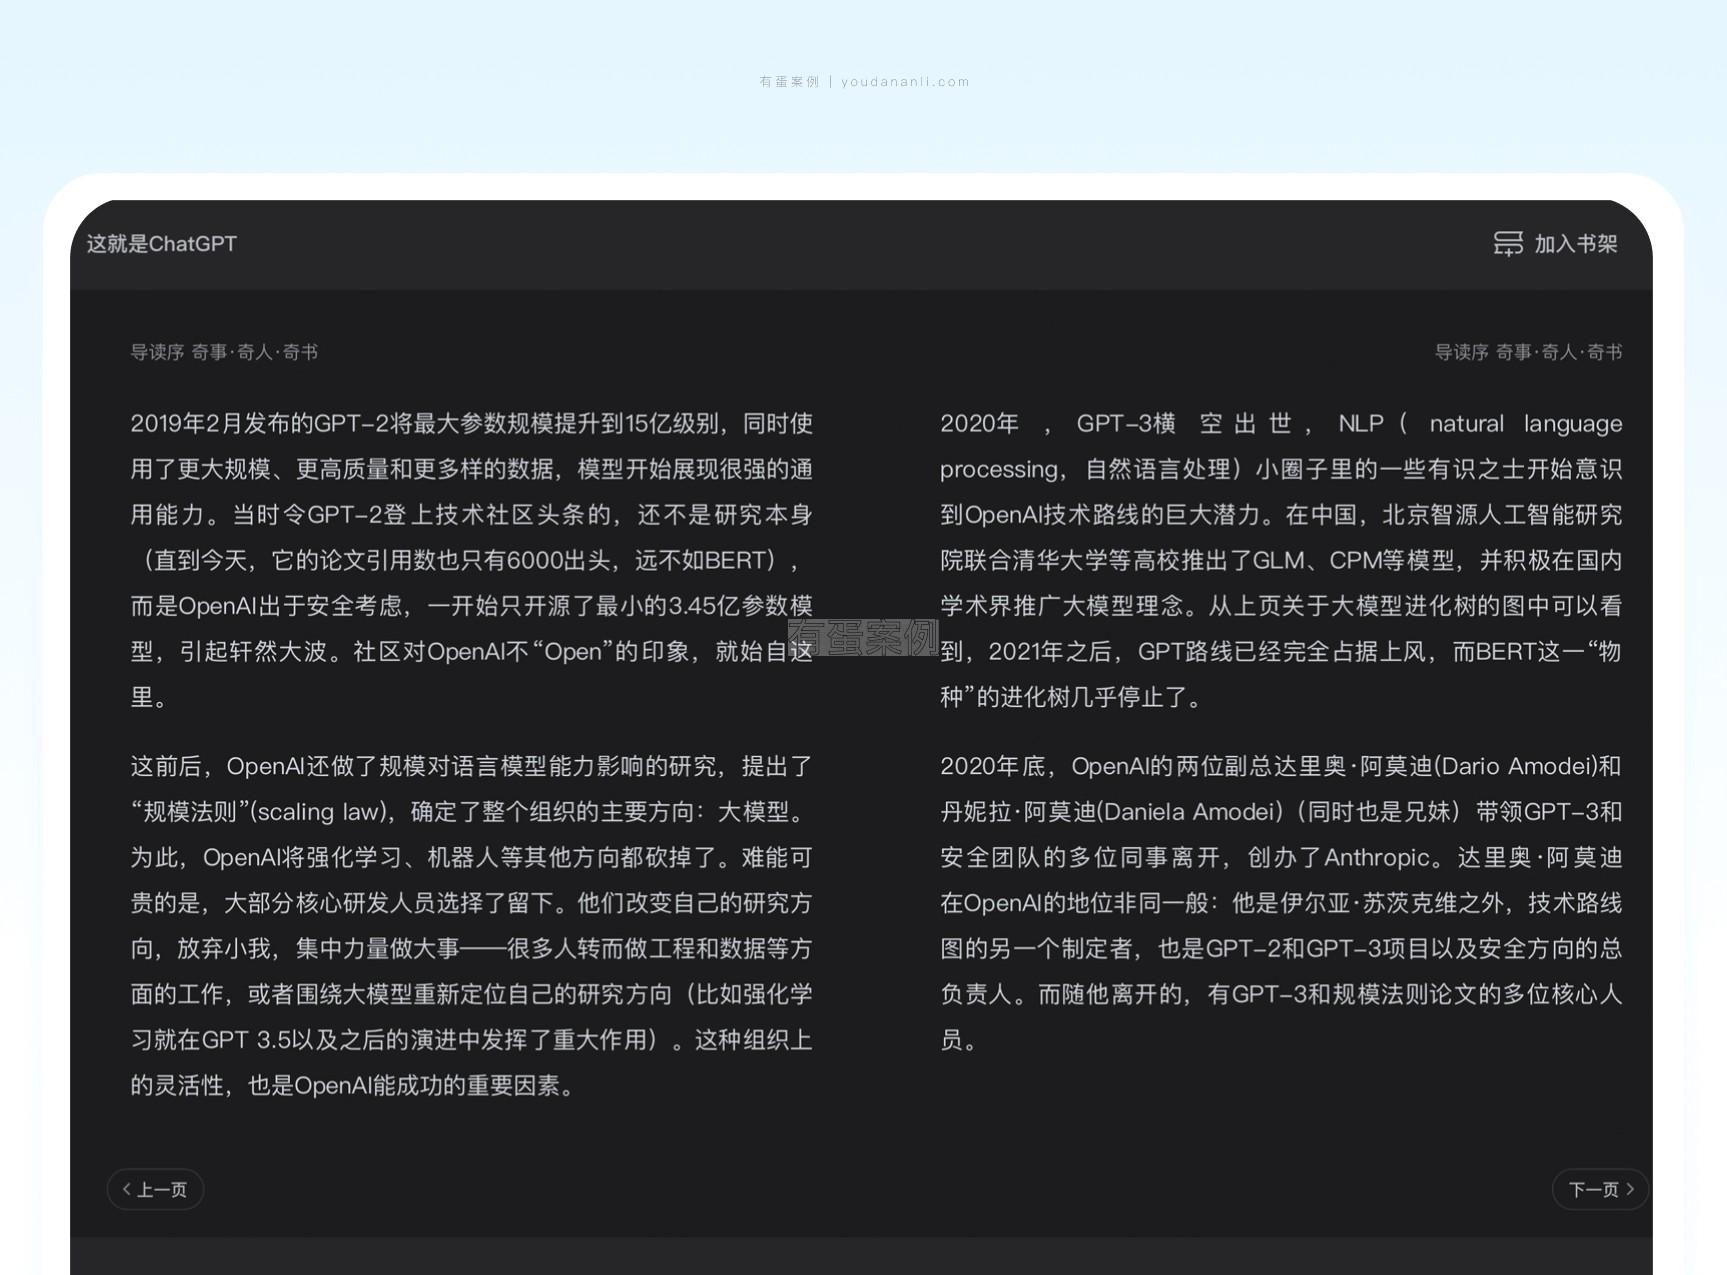This screenshot has width=1727, height=1275.
Task: Click the paragraph beginning 2020年底，OpenAI的两位副总
Action: [1280, 902]
